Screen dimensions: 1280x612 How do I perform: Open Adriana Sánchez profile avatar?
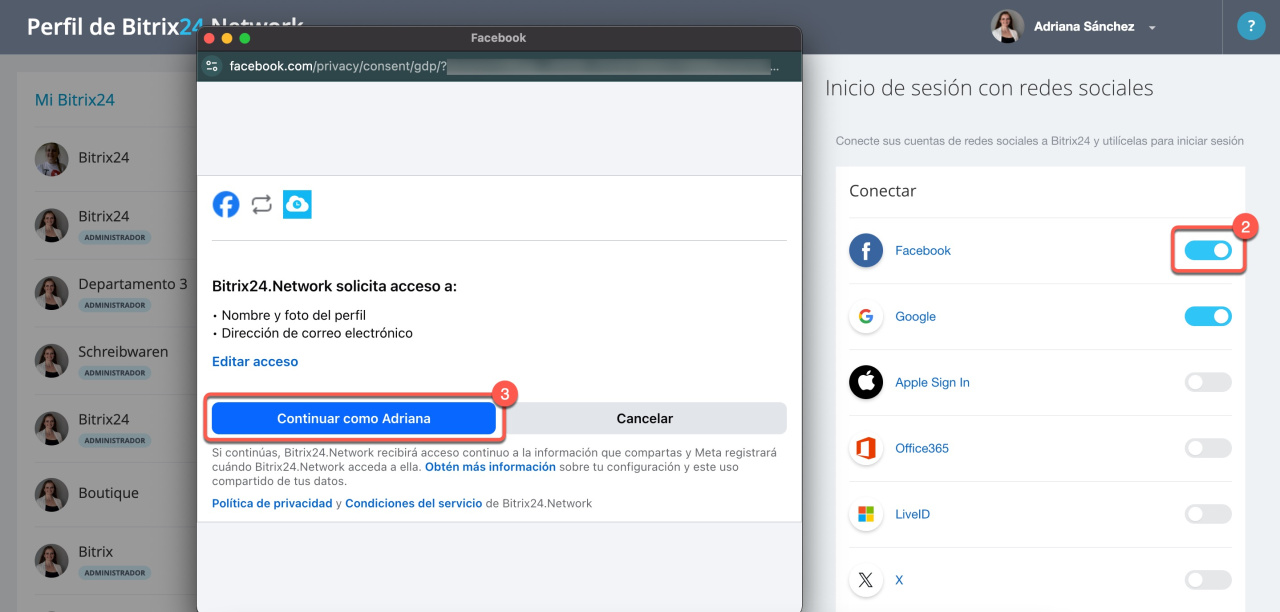click(x=1007, y=27)
